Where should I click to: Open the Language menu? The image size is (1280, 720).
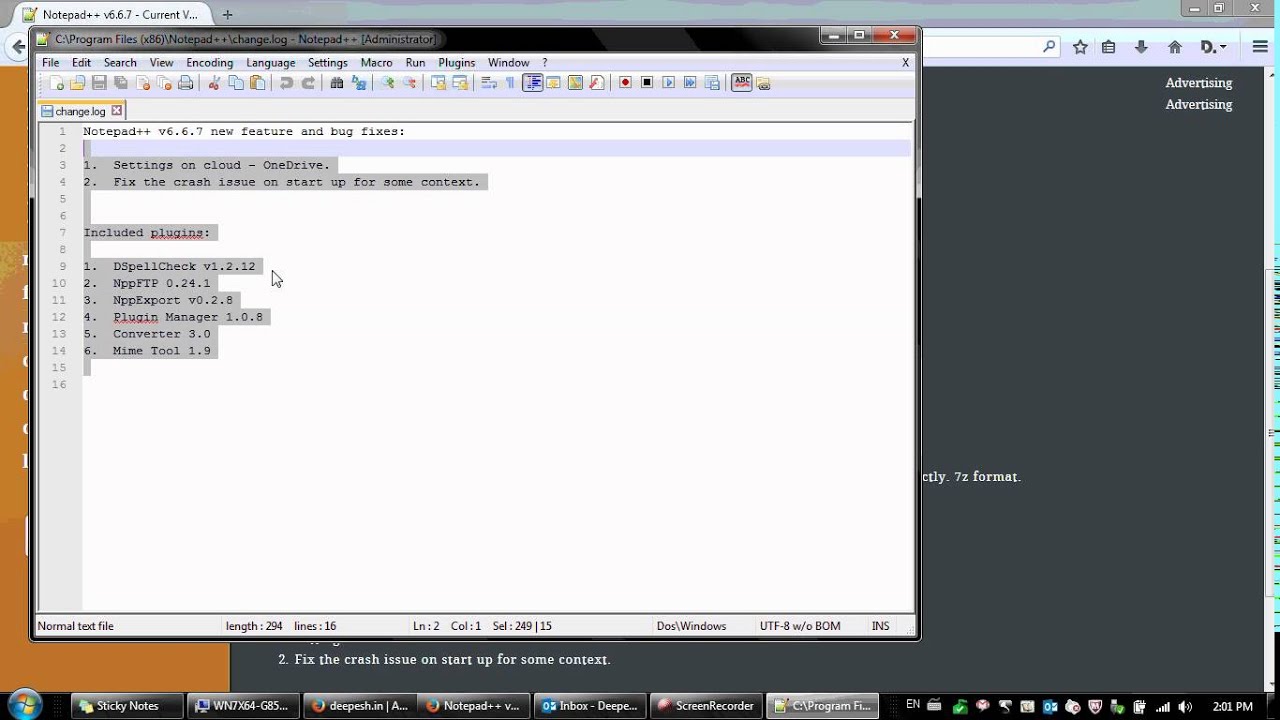click(x=270, y=62)
